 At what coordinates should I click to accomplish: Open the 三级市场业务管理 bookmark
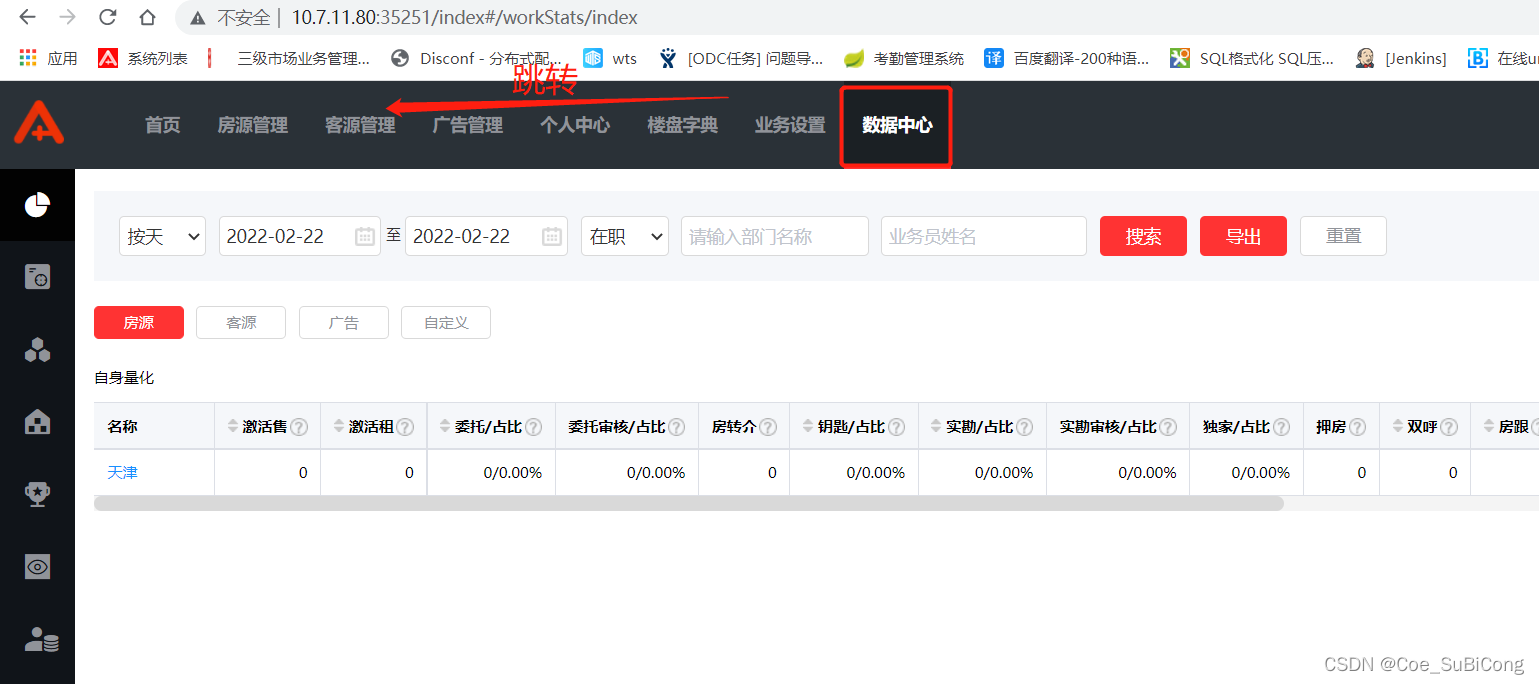(x=288, y=58)
